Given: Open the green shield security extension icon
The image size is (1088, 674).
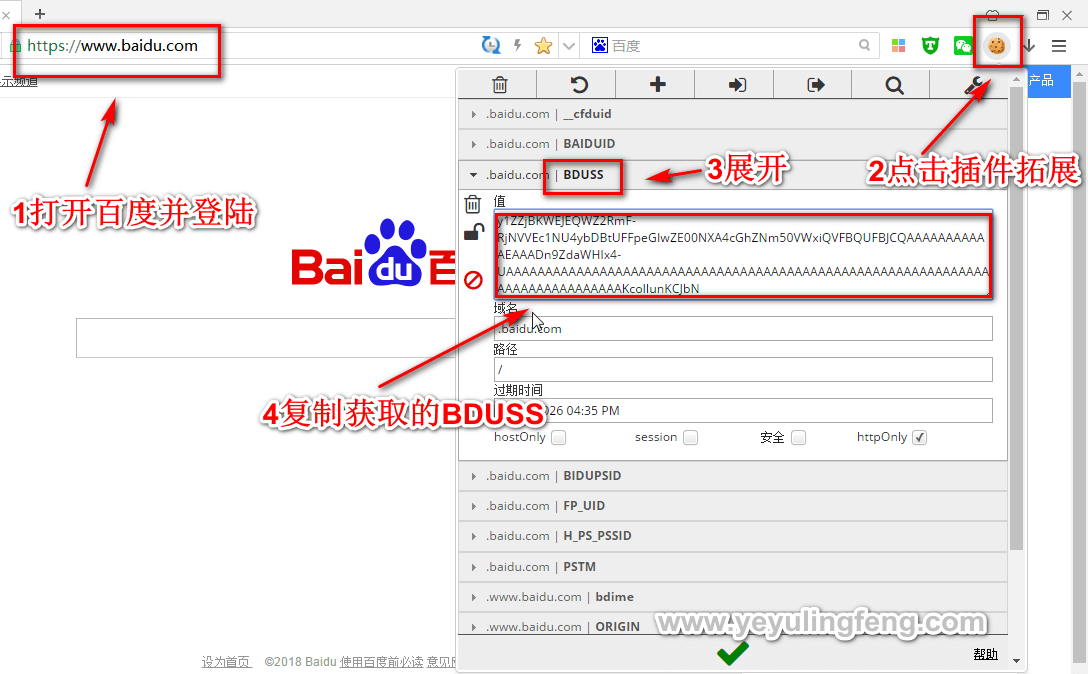Looking at the screenshot, I should [930, 46].
